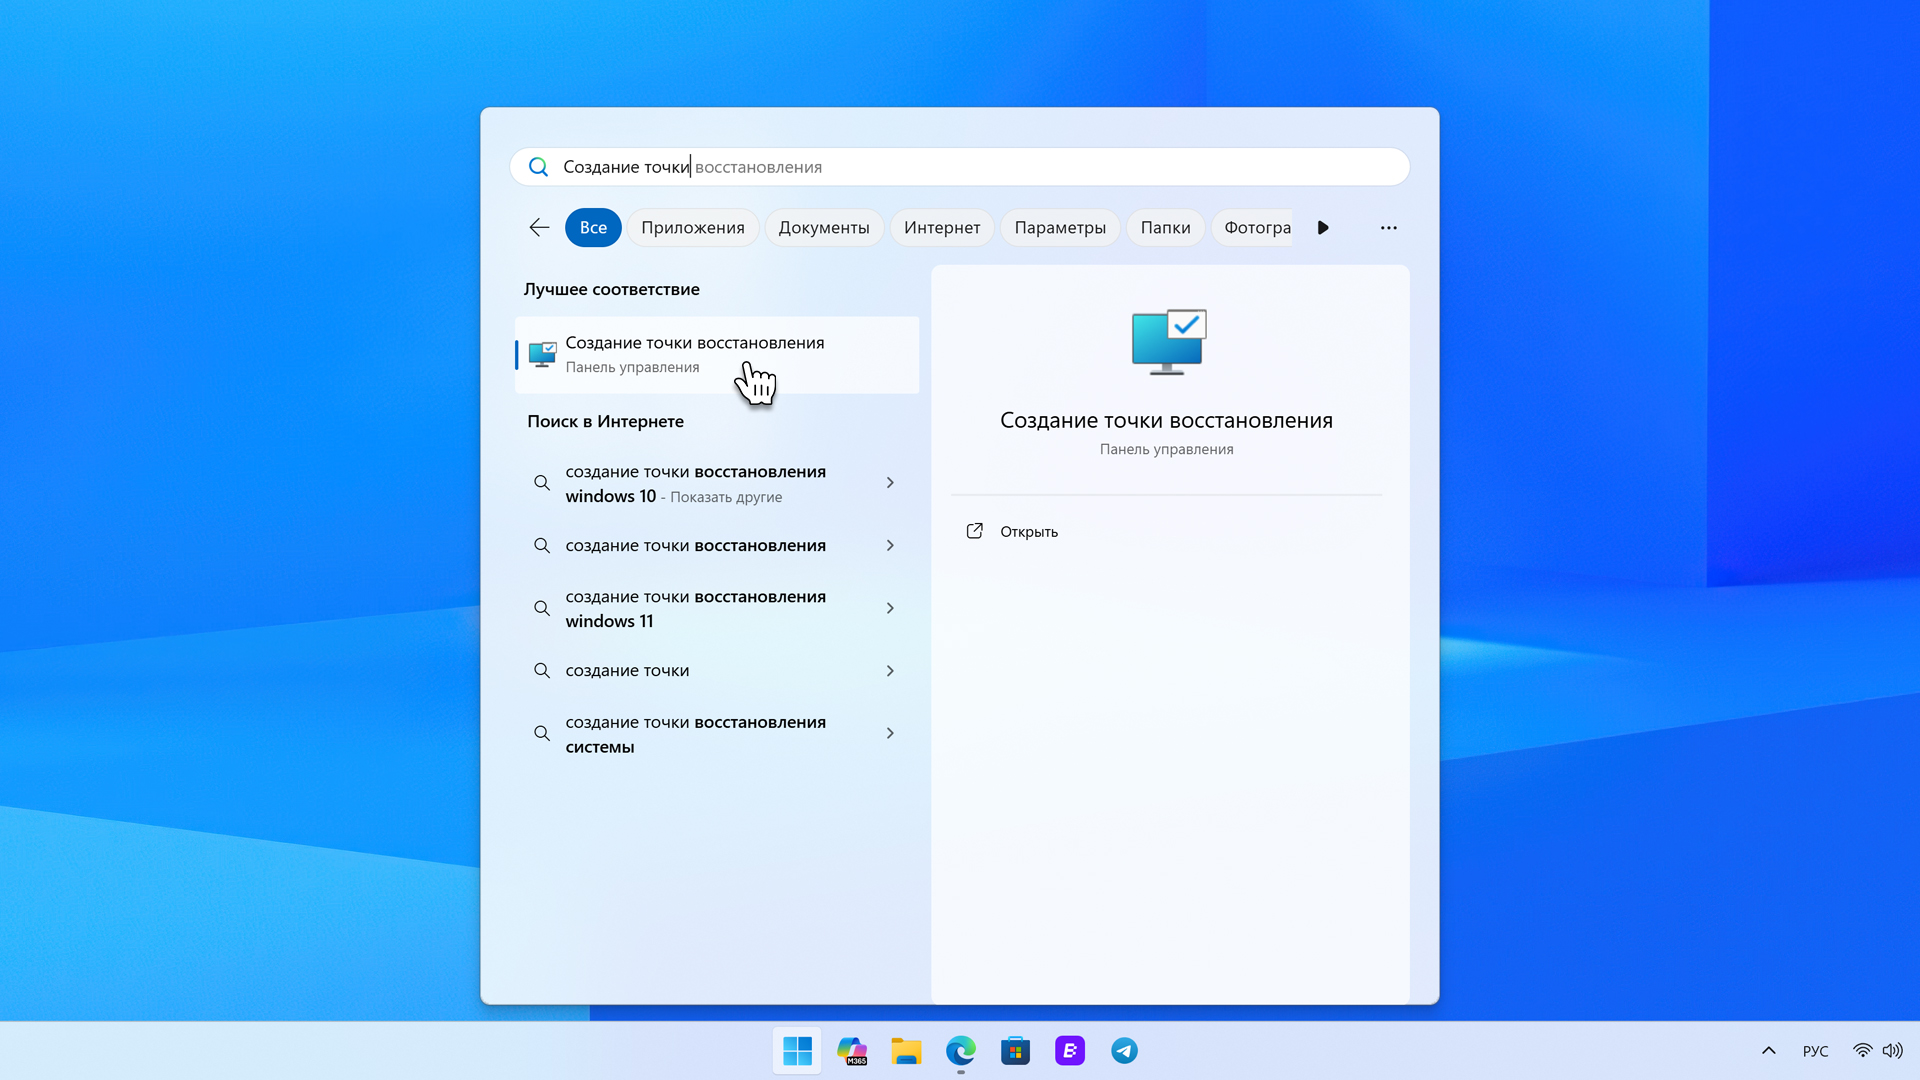1920x1080 pixels.
Task: Show hidden icons in system tray
Action: click(x=1768, y=1051)
